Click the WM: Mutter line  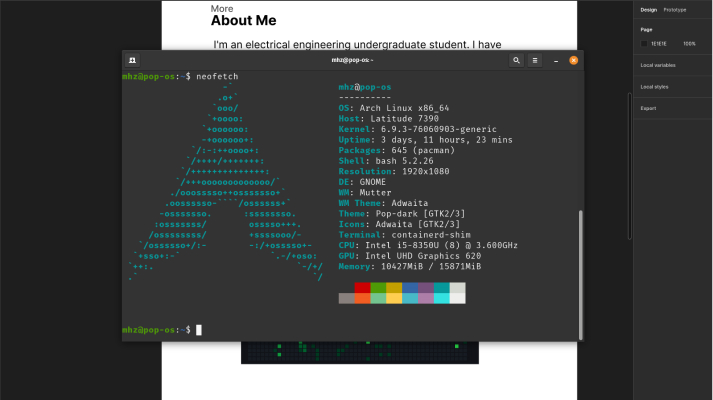click(365, 192)
